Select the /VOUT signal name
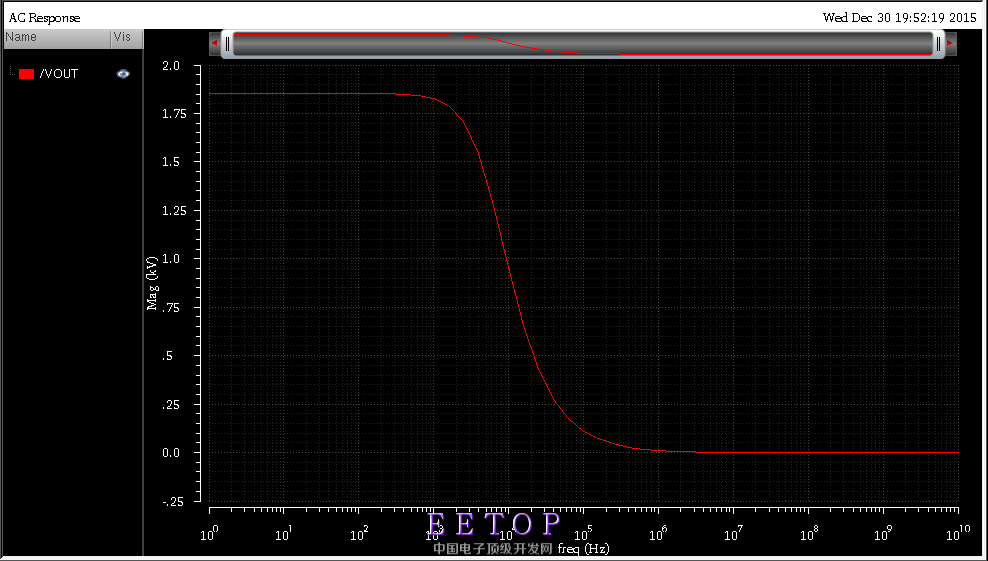 (x=59, y=74)
